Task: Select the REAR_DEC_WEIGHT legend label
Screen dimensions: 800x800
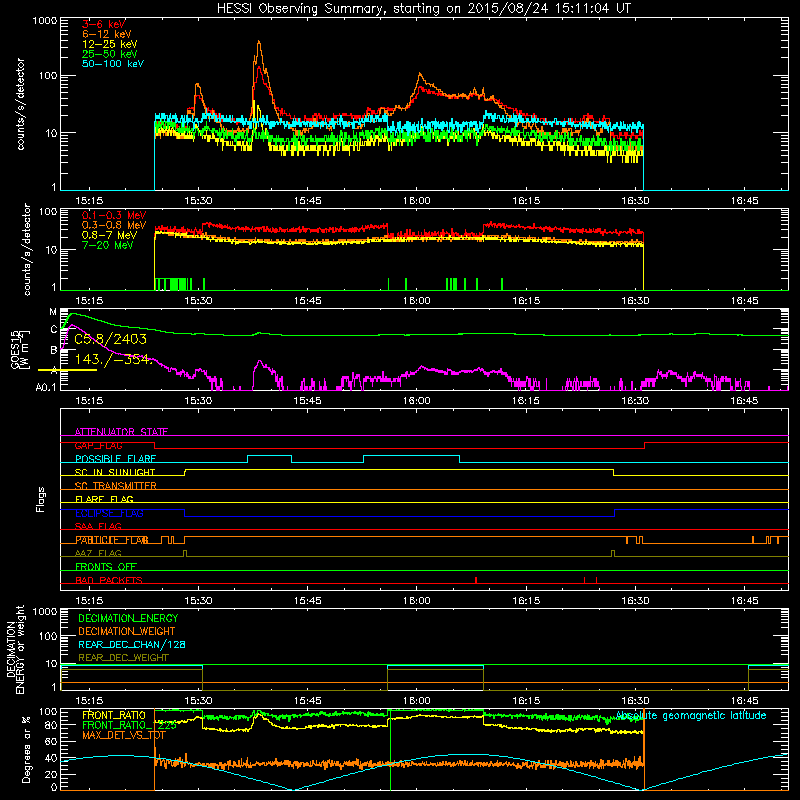Action: [123, 658]
